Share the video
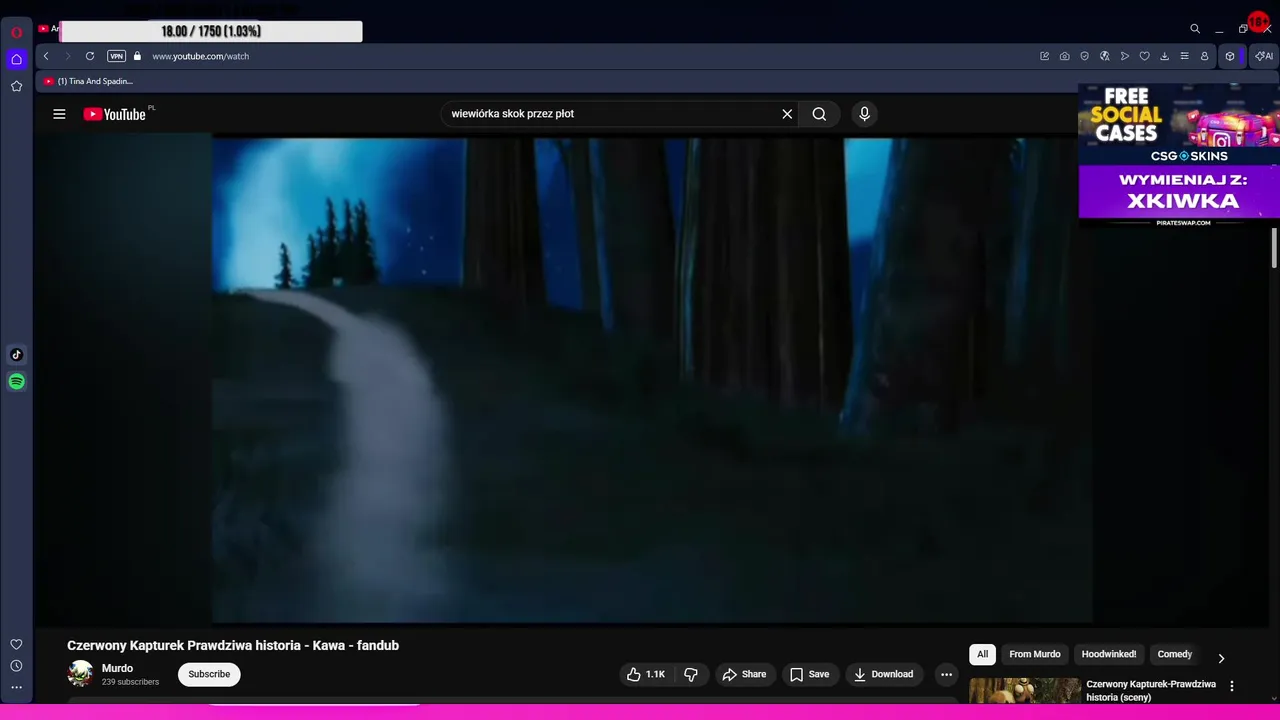Viewport: 1280px width, 720px height. coord(744,674)
